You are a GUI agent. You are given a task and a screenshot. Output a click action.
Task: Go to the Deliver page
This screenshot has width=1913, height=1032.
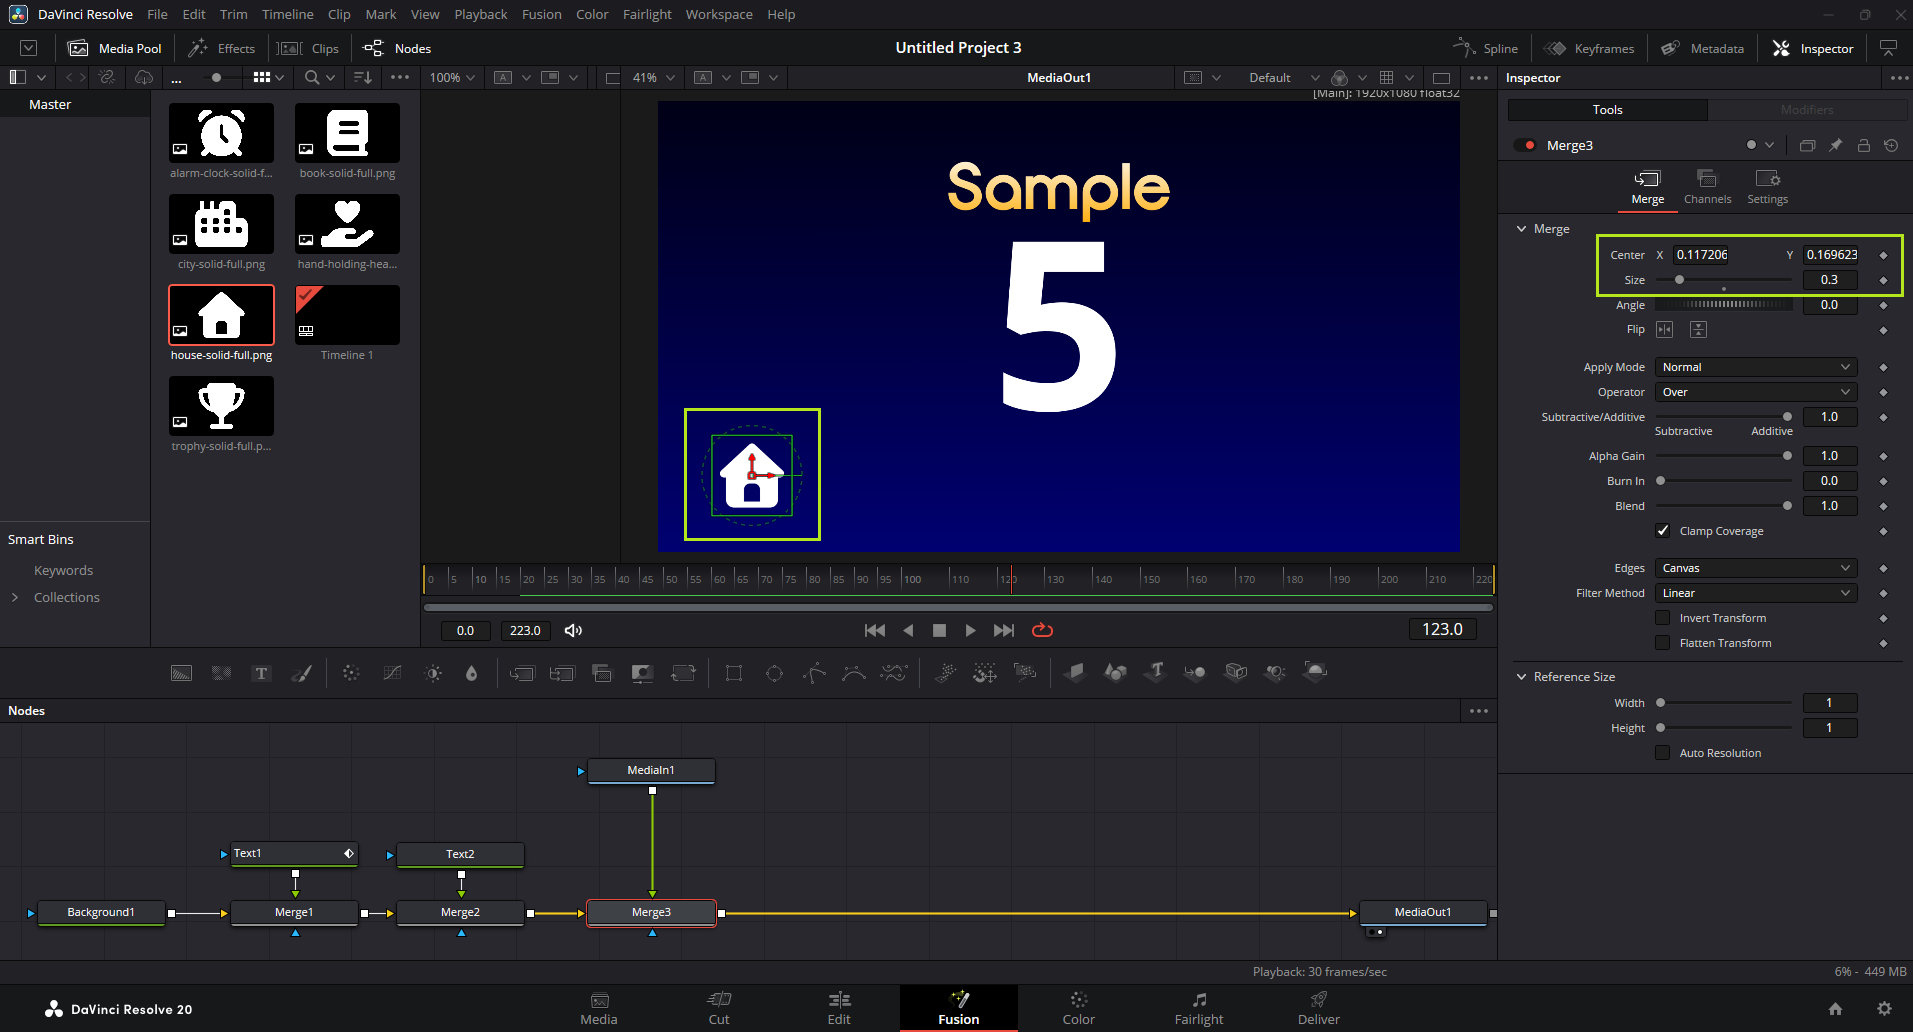click(x=1318, y=1007)
